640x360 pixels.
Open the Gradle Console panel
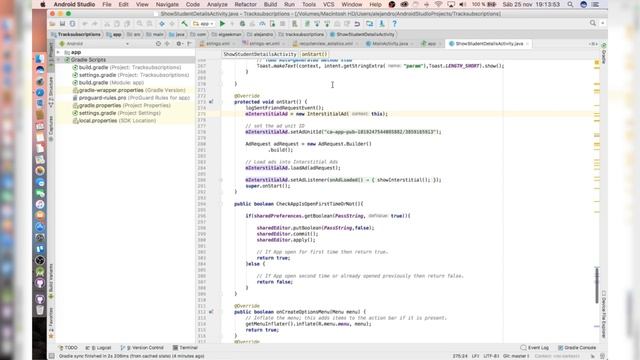(577, 348)
